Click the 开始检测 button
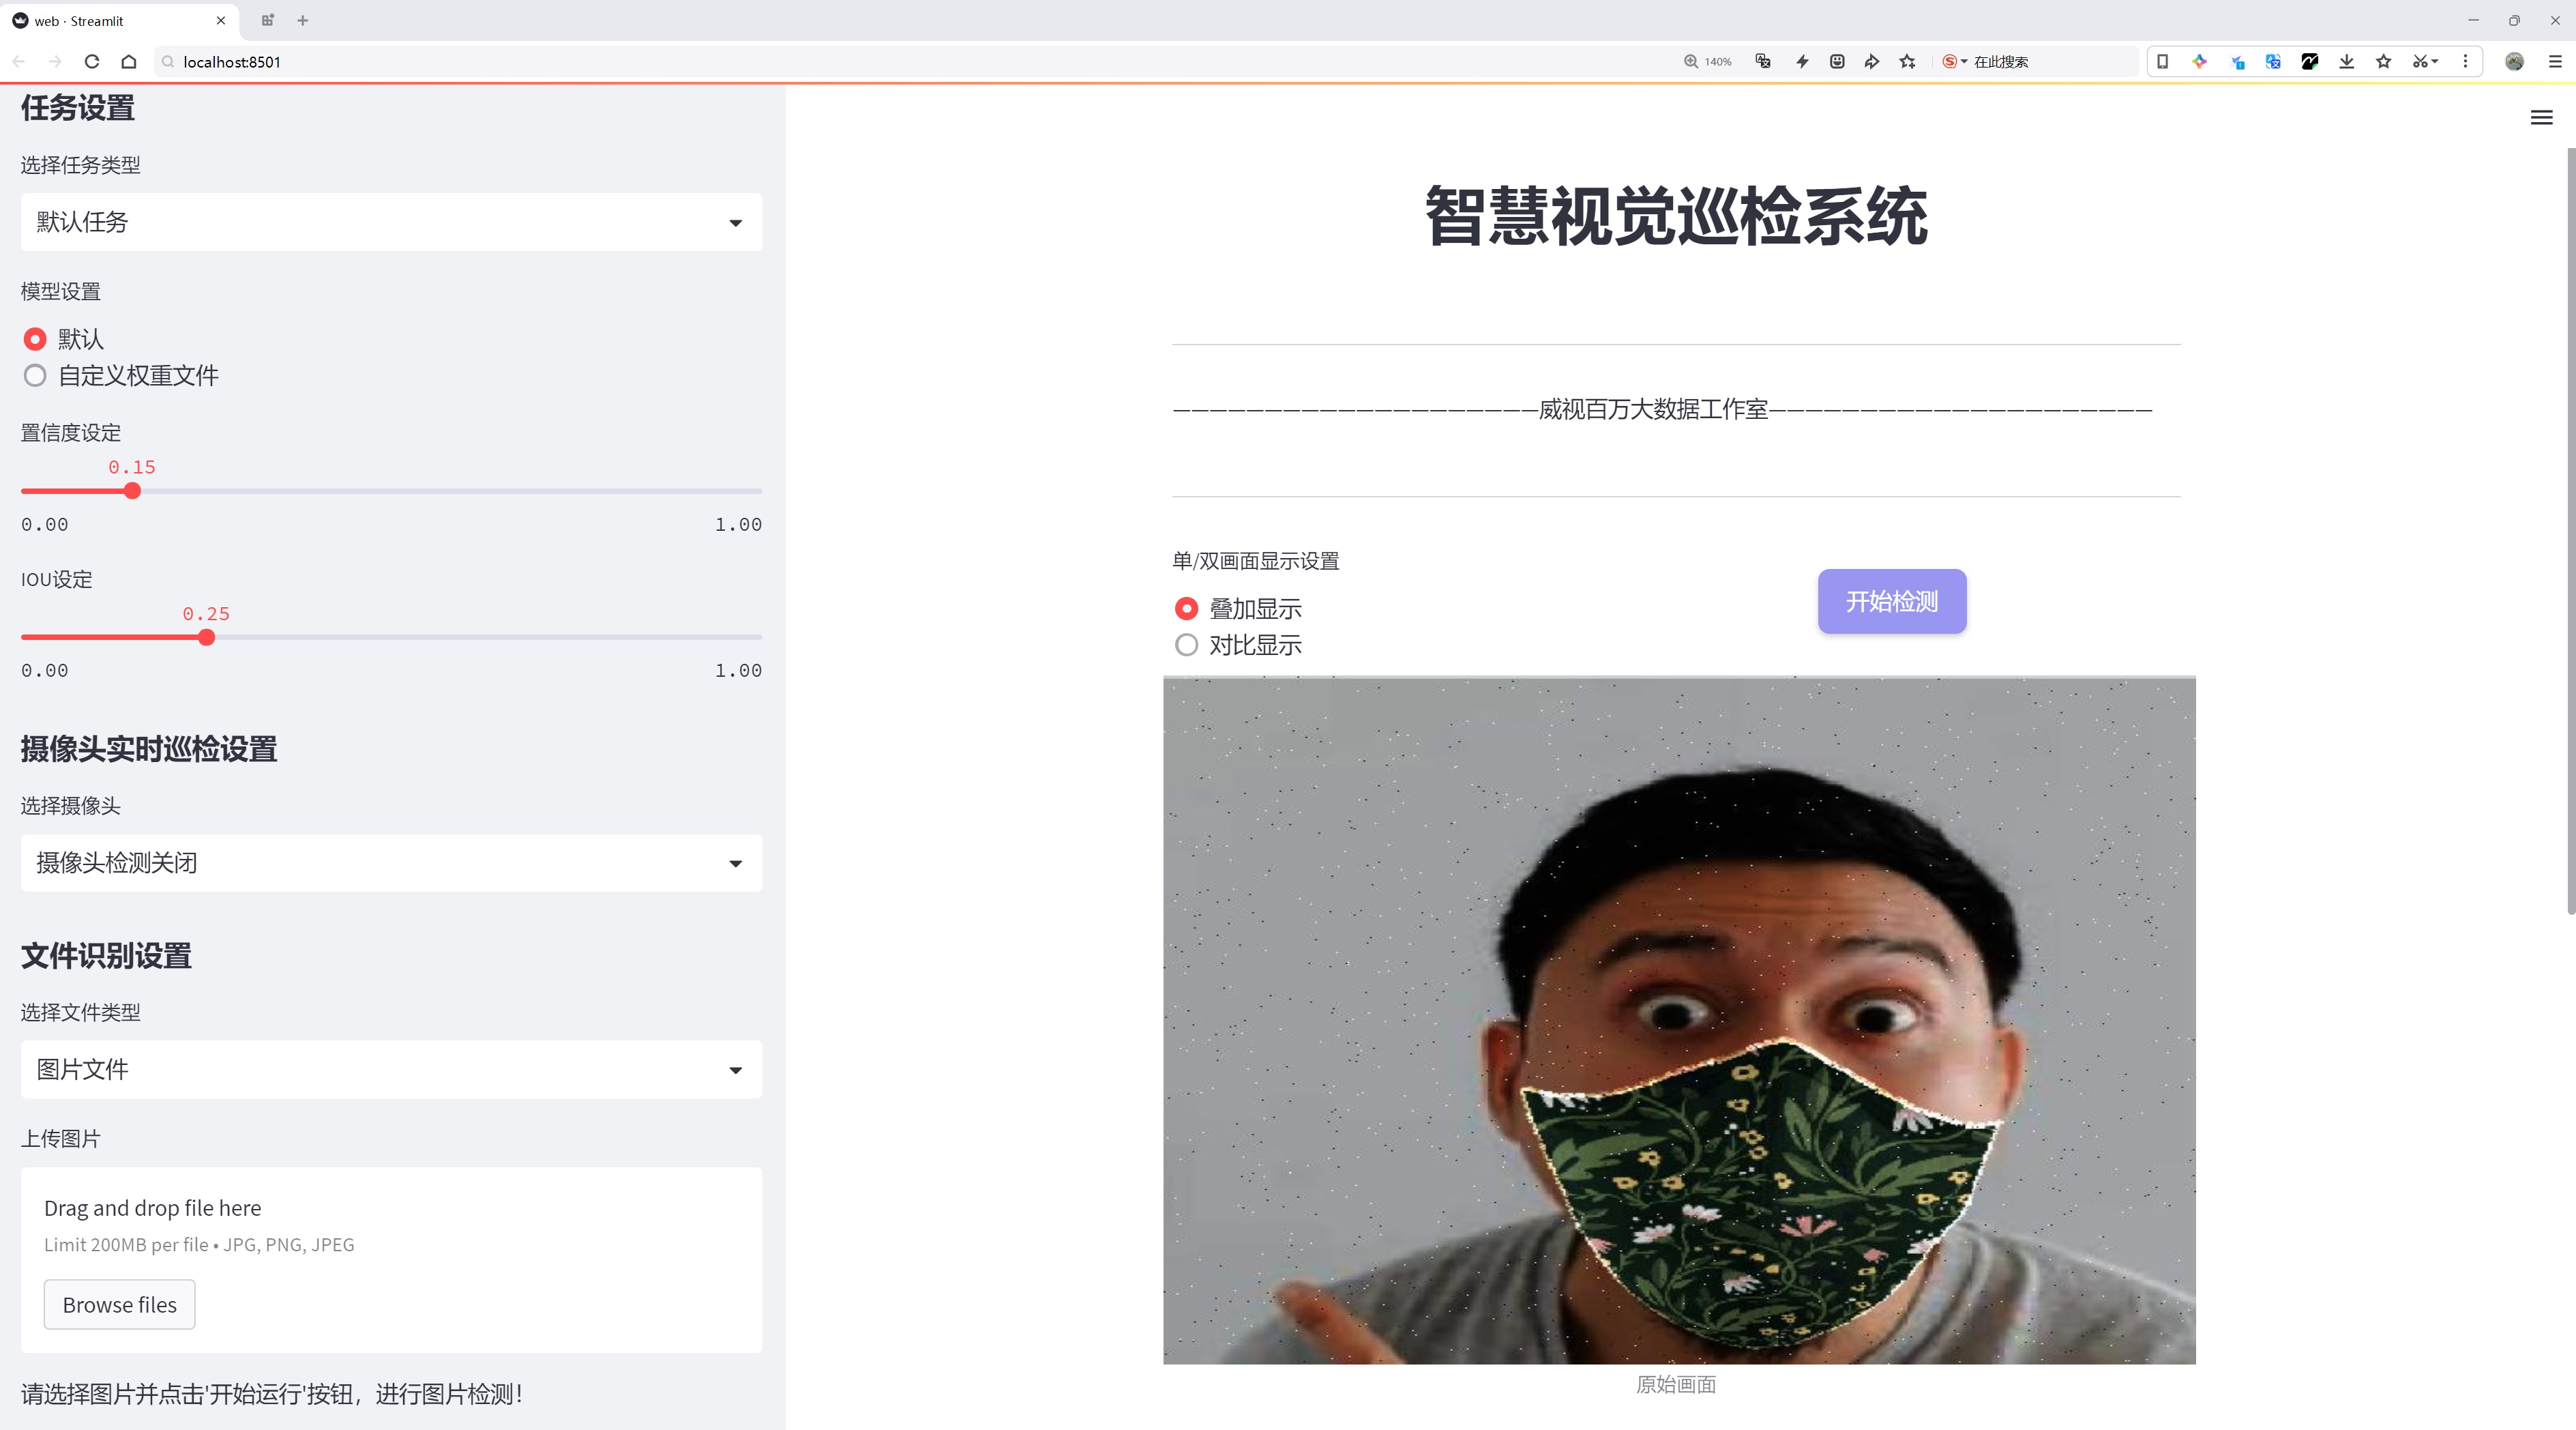Viewport: 2576px width, 1430px height. (x=1892, y=601)
